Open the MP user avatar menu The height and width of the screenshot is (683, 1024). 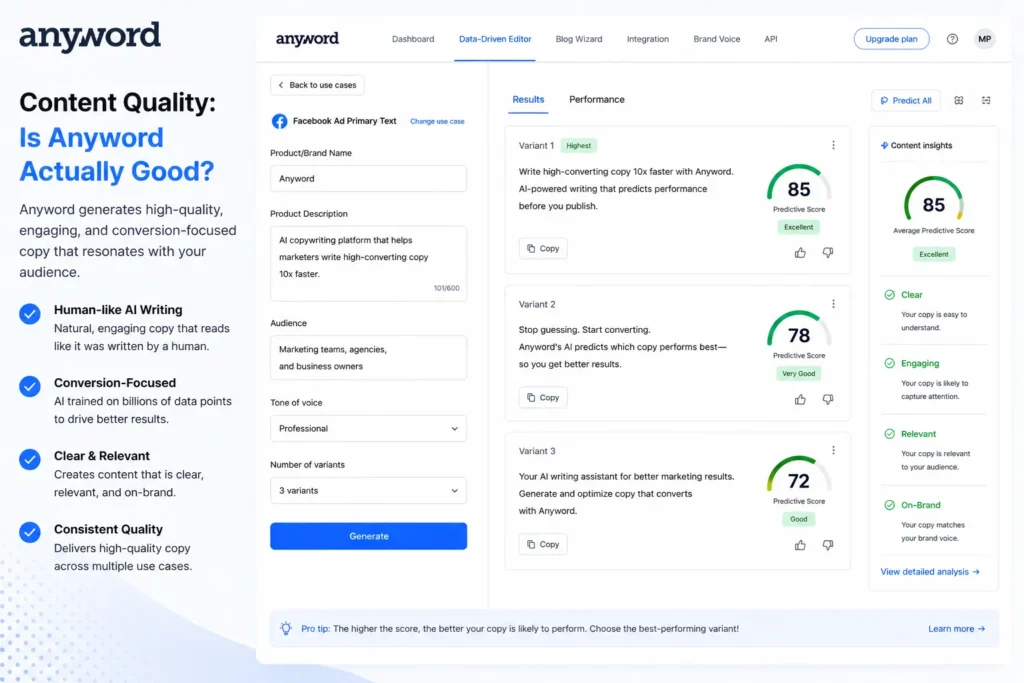pyautogui.click(x=984, y=39)
